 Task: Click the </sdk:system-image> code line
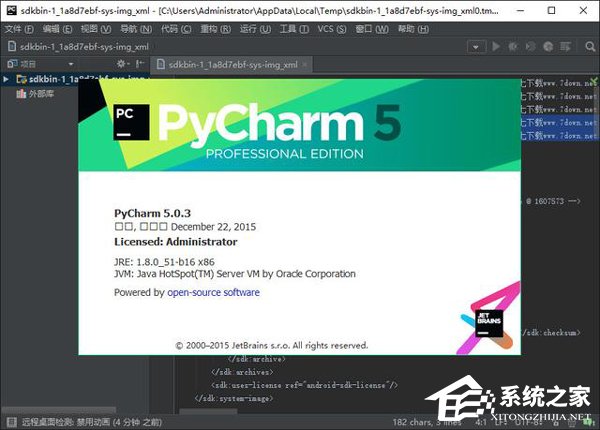[234, 398]
